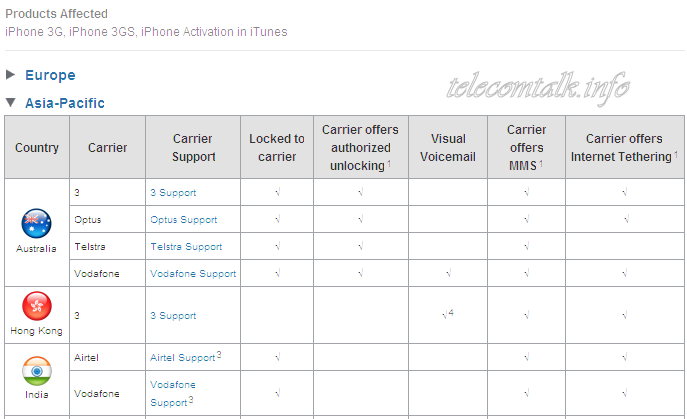Screen dimensions: 687x419
Task: Open the Airtel Support link
Action: pyautogui.click(x=183, y=358)
